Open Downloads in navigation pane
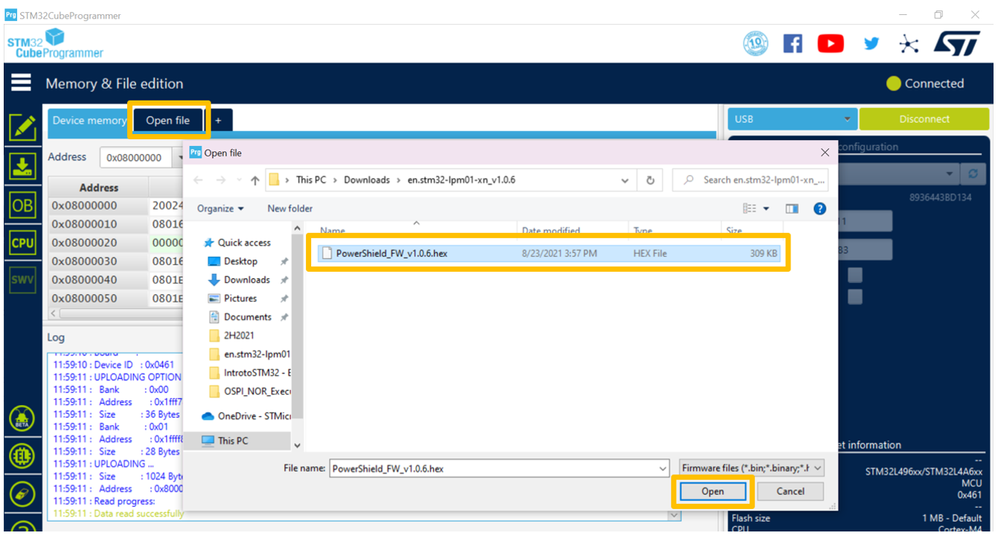998x536 pixels. [246, 279]
